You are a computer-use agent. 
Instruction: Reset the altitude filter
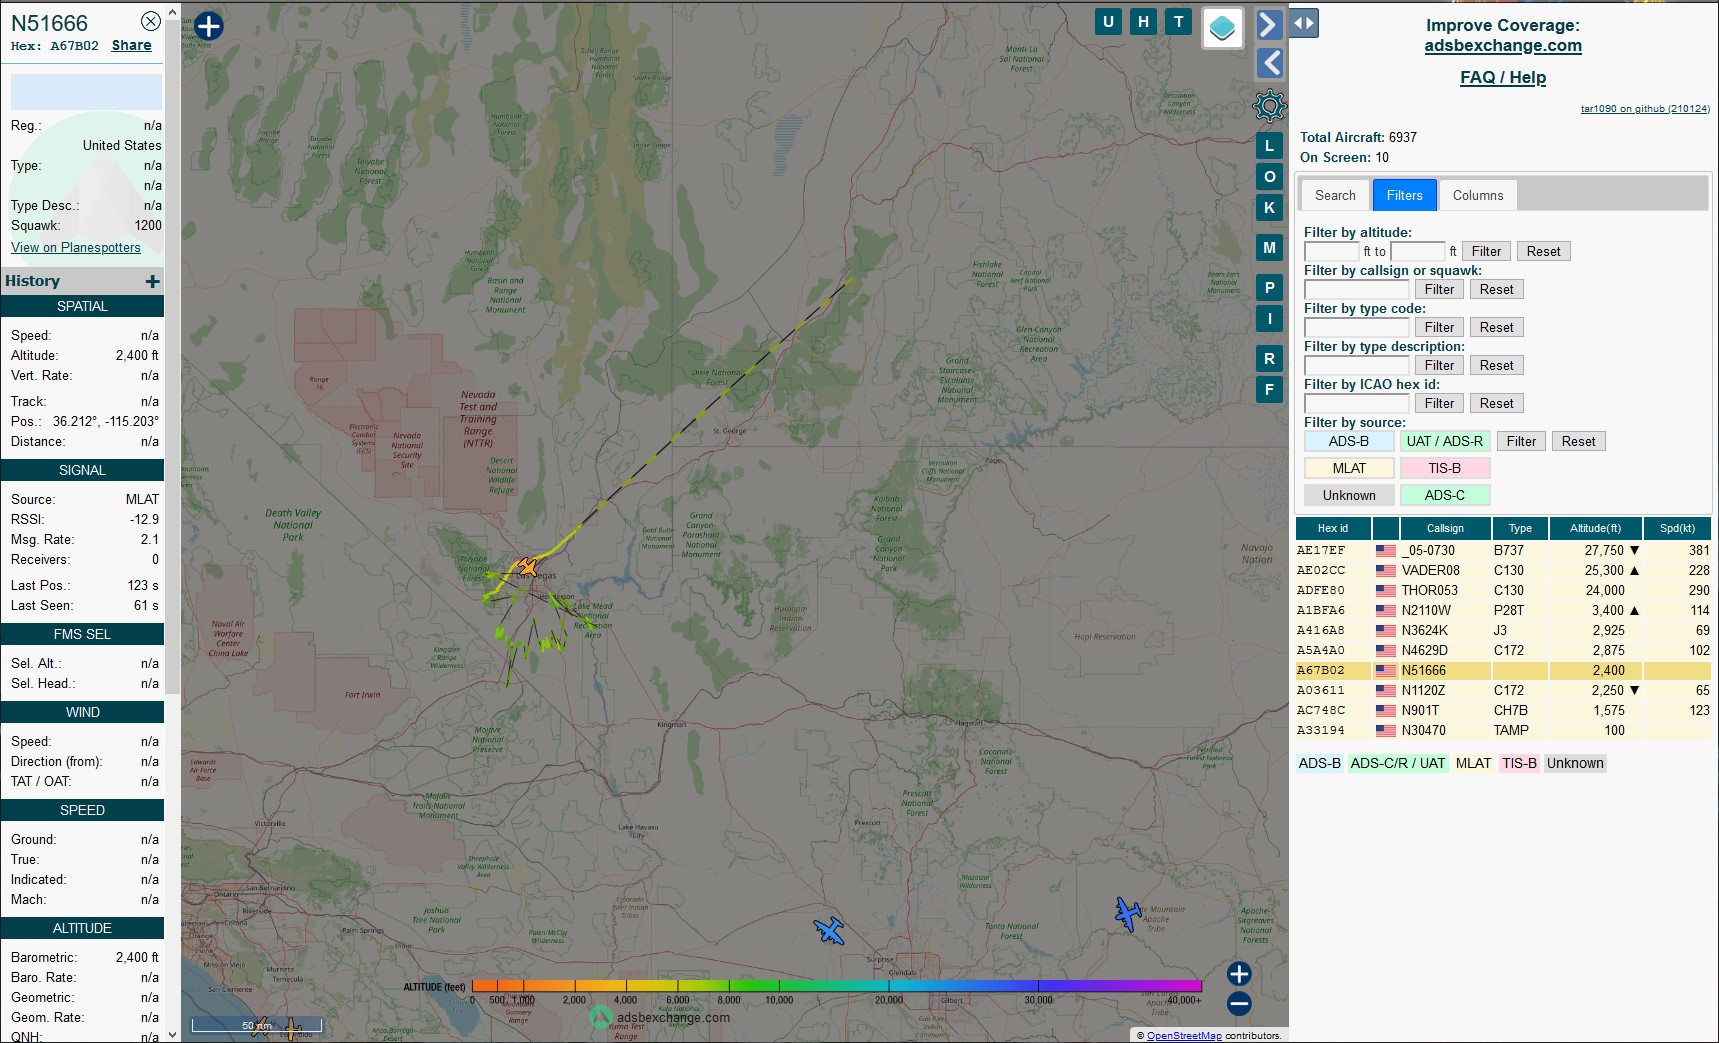(x=1543, y=251)
